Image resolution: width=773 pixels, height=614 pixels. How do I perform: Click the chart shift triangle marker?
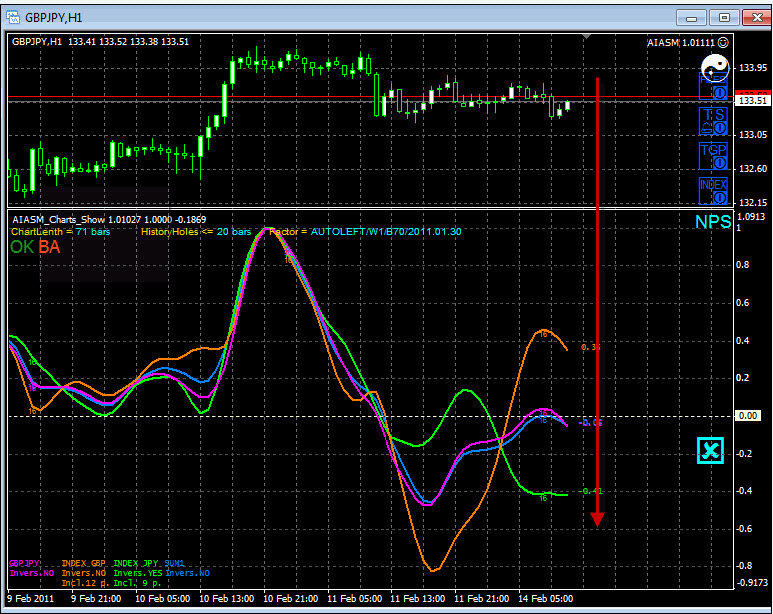tap(586, 37)
